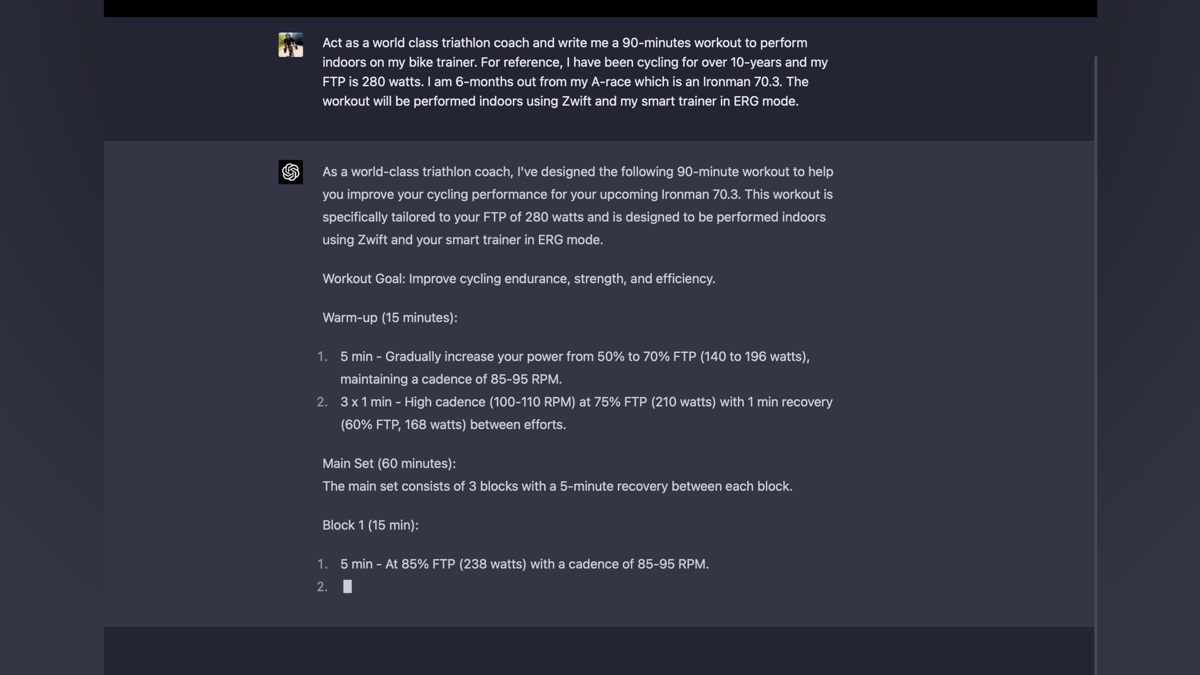This screenshot has height=675, width=1200.
Task: Click the blinking text cursor at item 2
Action: (347, 587)
